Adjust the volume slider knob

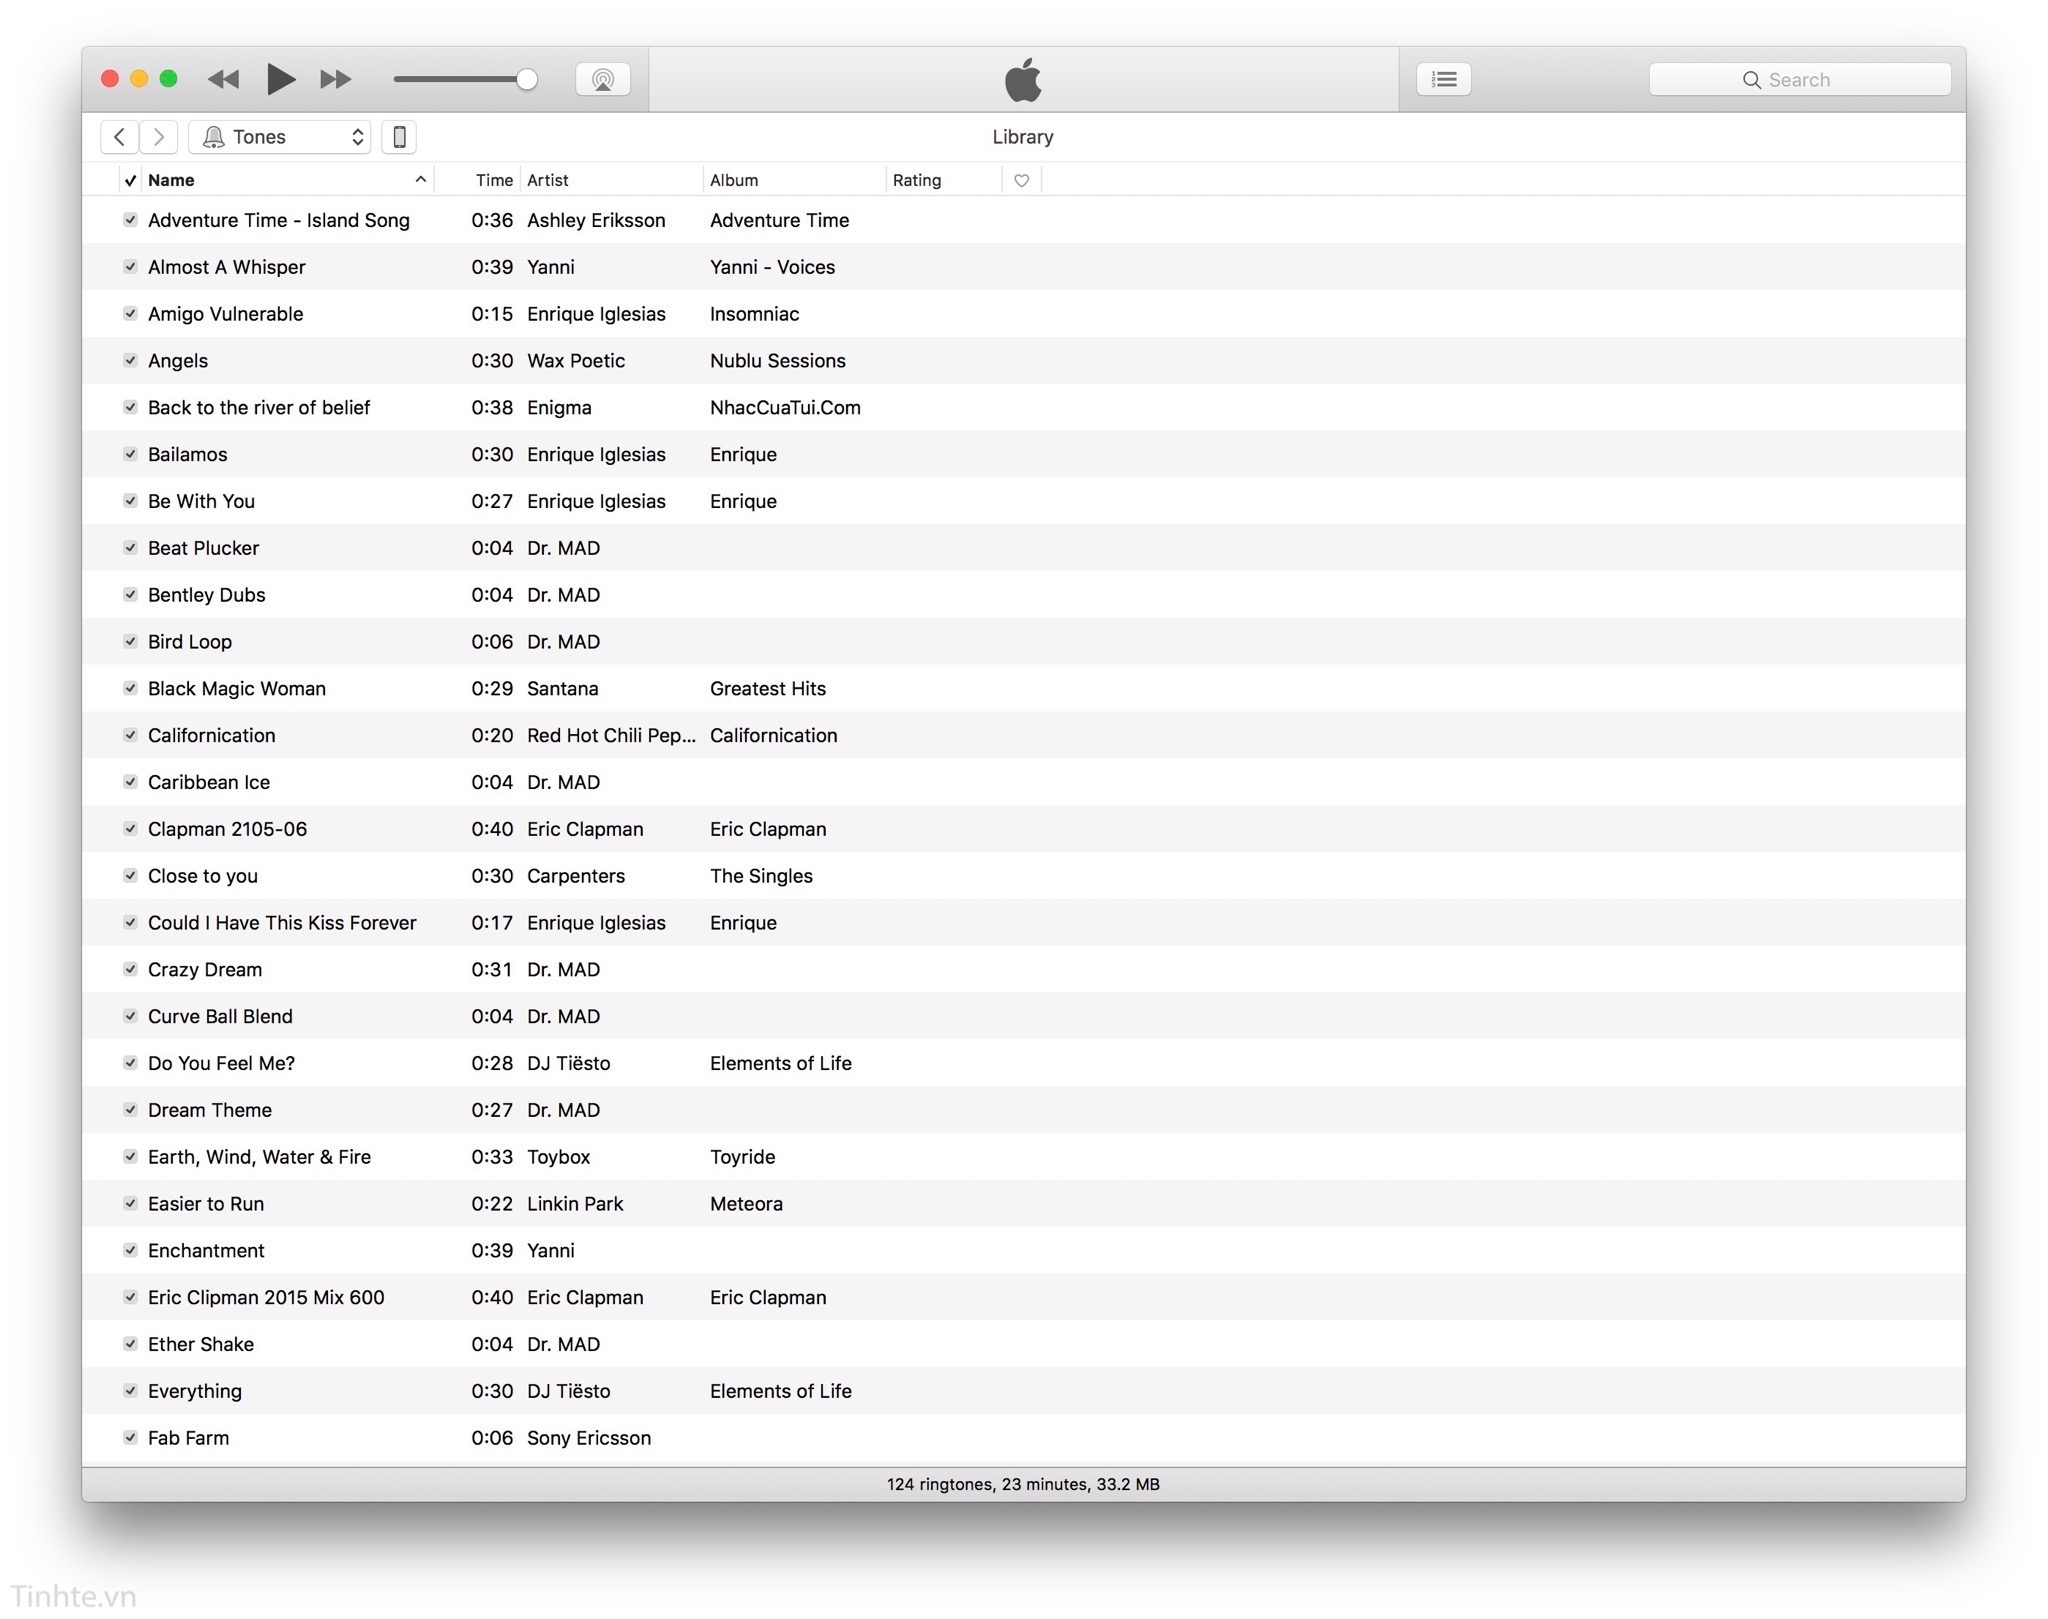click(527, 79)
